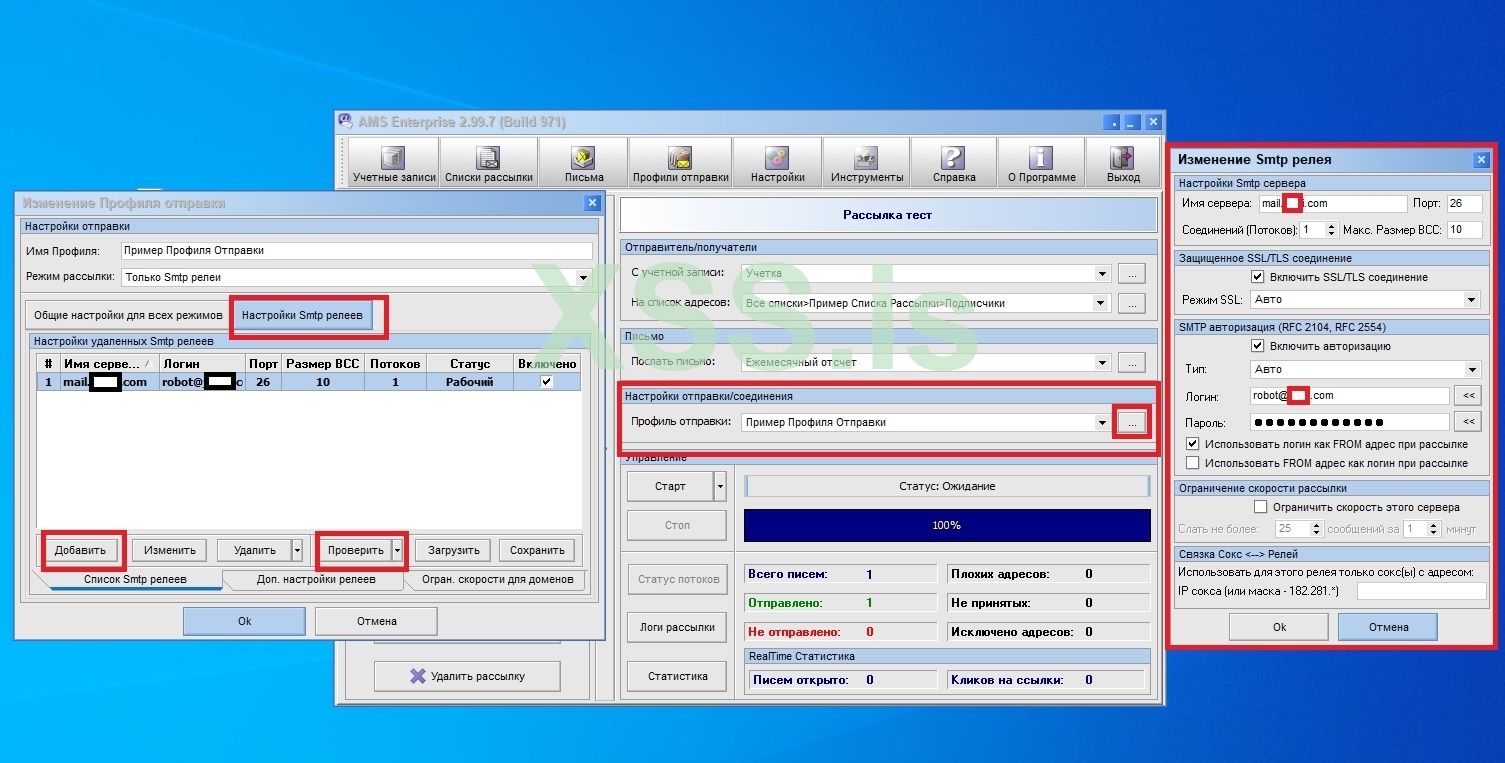Expand the Режим рассылки dropdown
This screenshot has width=1505, height=763.
pyautogui.click(x=584, y=277)
